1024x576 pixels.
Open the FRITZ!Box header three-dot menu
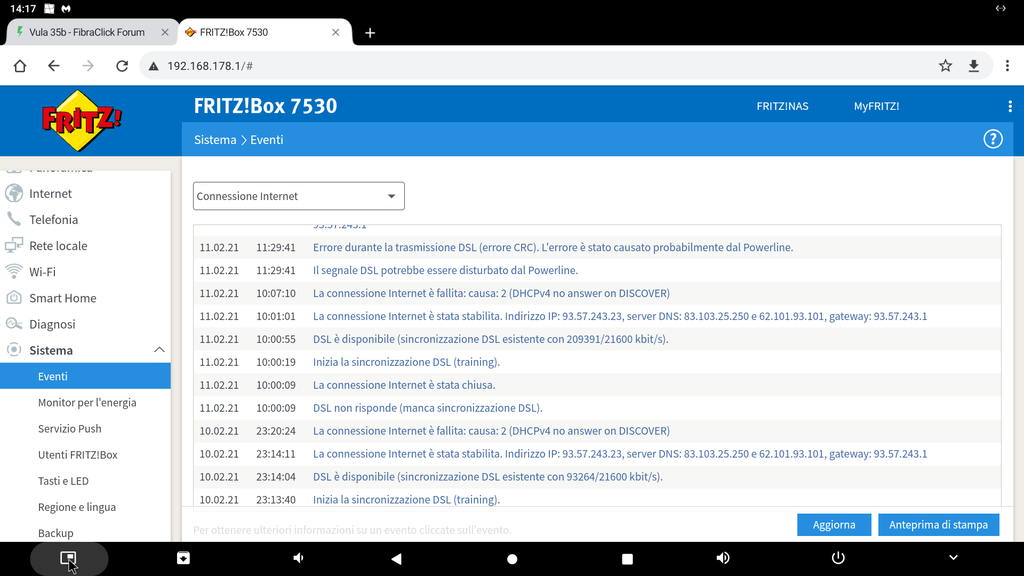[1010, 106]
